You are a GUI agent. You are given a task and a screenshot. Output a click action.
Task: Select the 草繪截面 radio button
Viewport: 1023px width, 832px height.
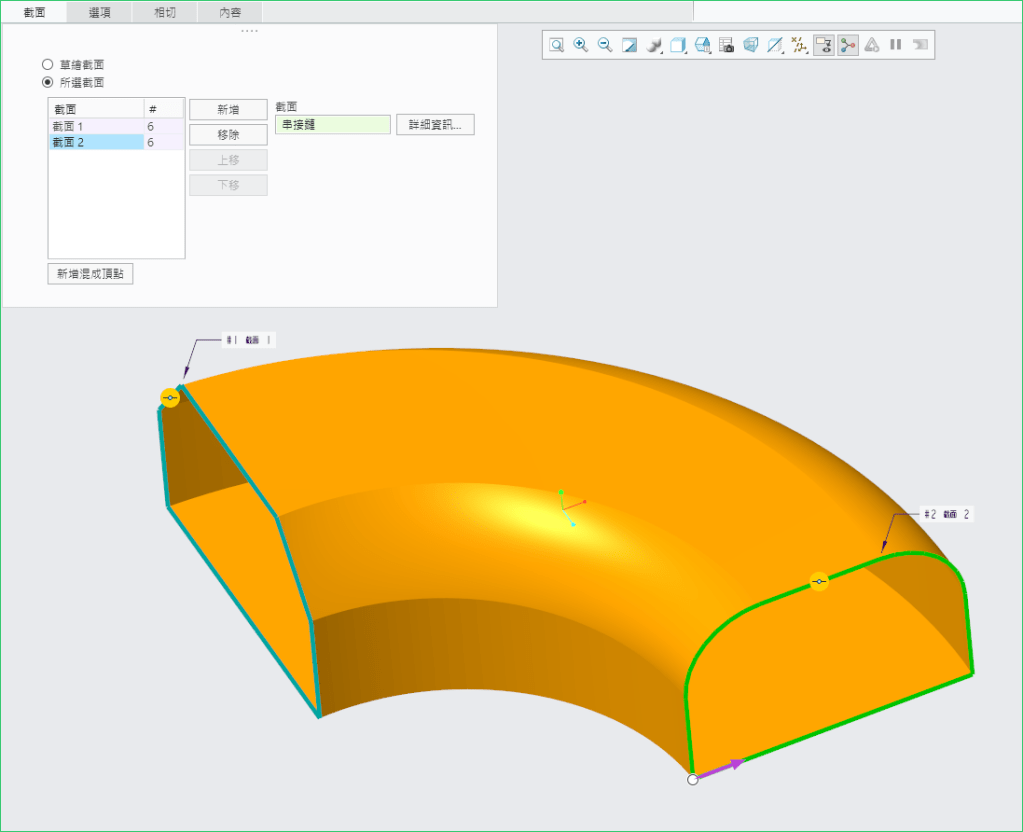(x=47, y=65)
